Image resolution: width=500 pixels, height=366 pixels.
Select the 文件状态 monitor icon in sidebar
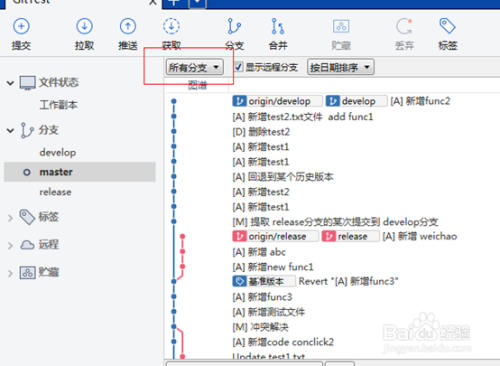[x=27, y=83]
